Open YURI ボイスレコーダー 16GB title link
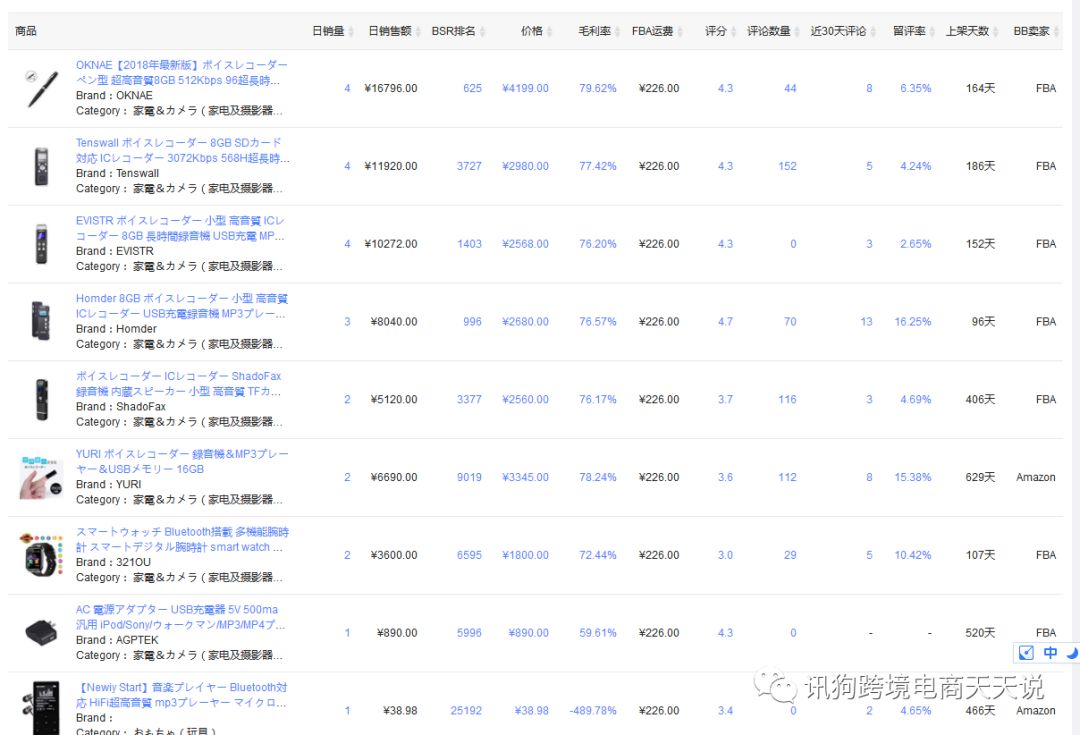 point(182,462)
